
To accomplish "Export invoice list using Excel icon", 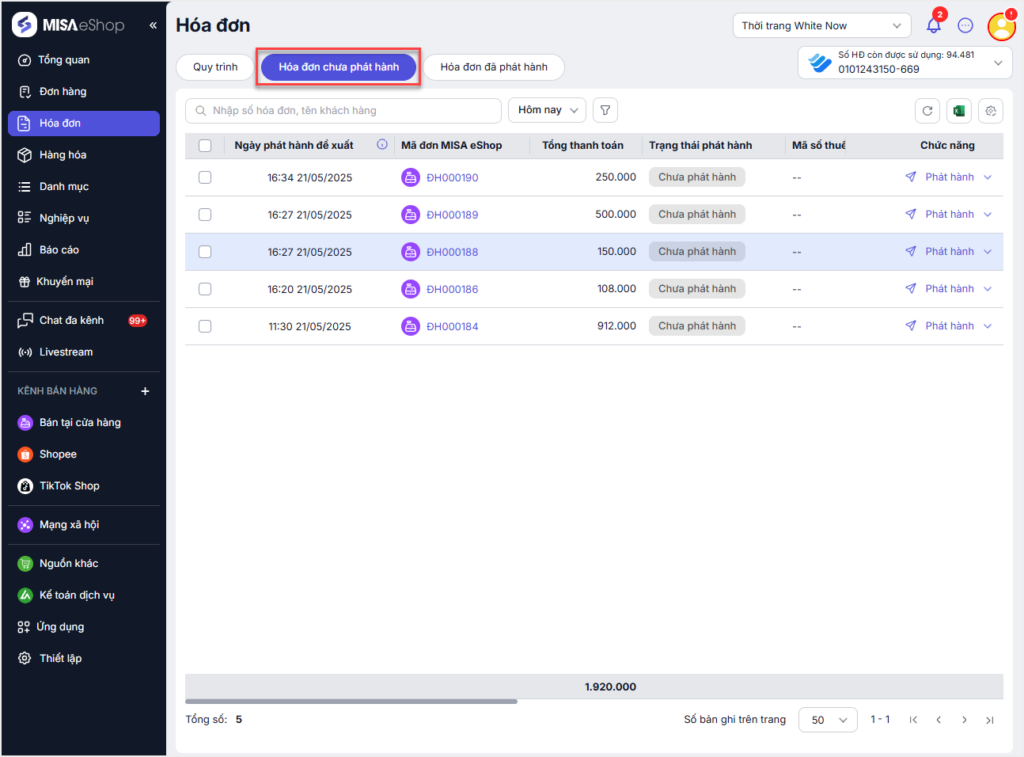I will click(959, 111).
